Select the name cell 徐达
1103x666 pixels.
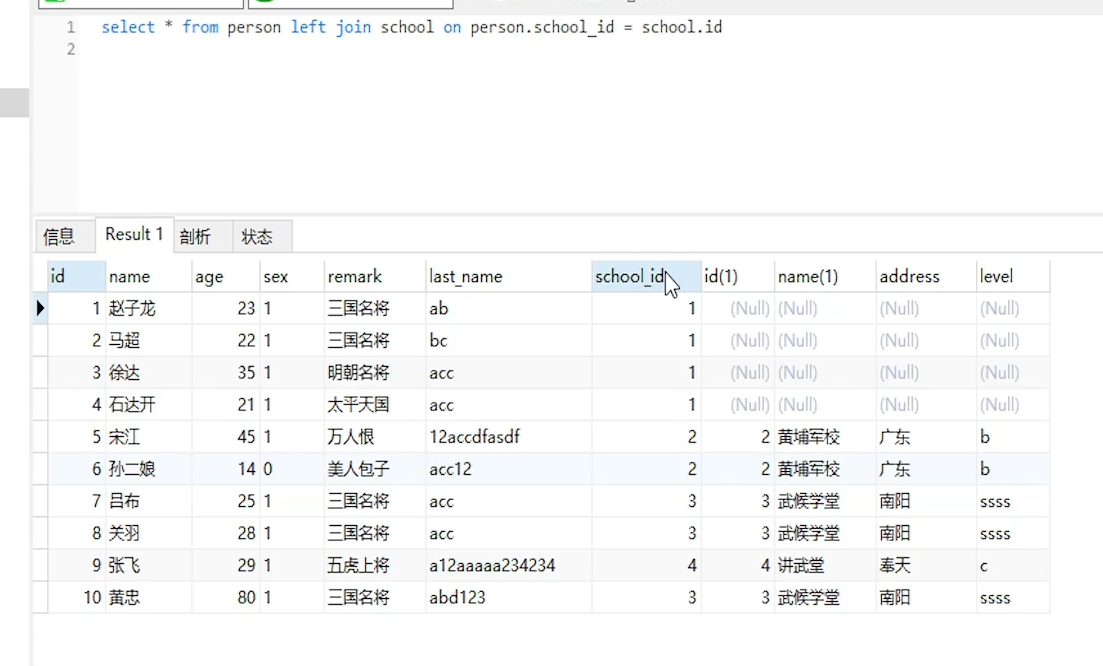tap(148, 373)
